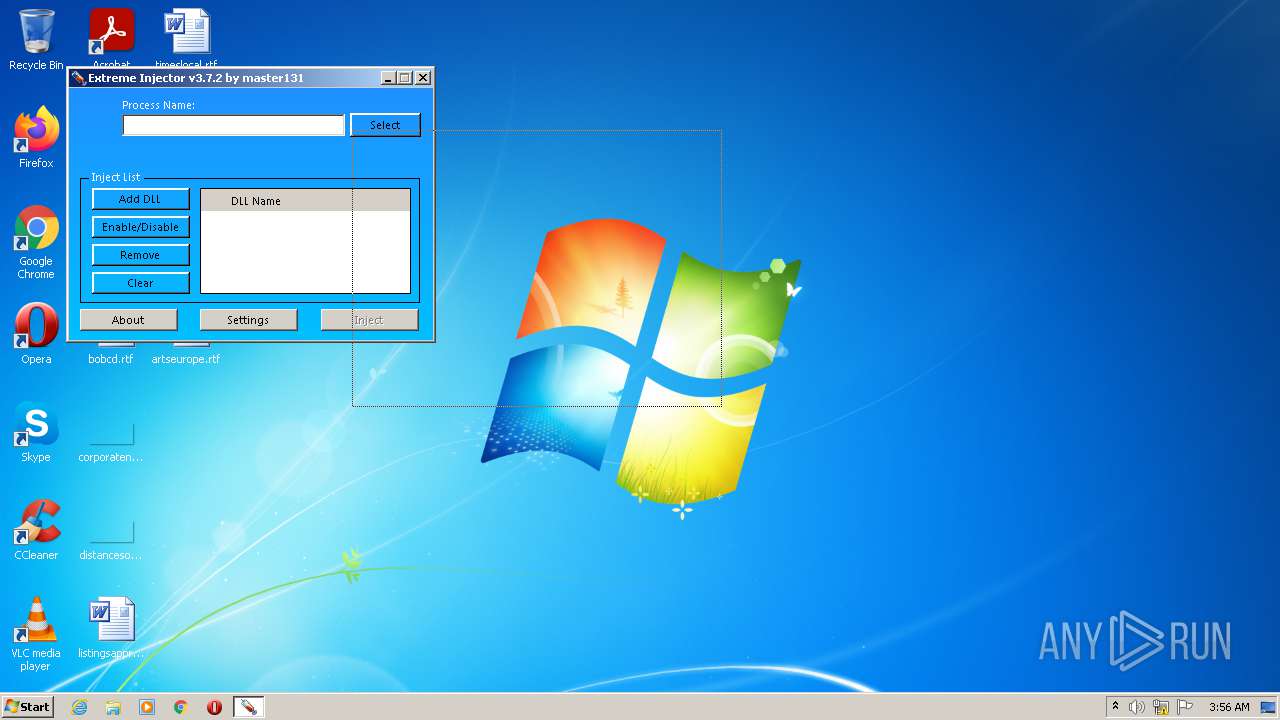Click Select button for process

pos(385,125)
